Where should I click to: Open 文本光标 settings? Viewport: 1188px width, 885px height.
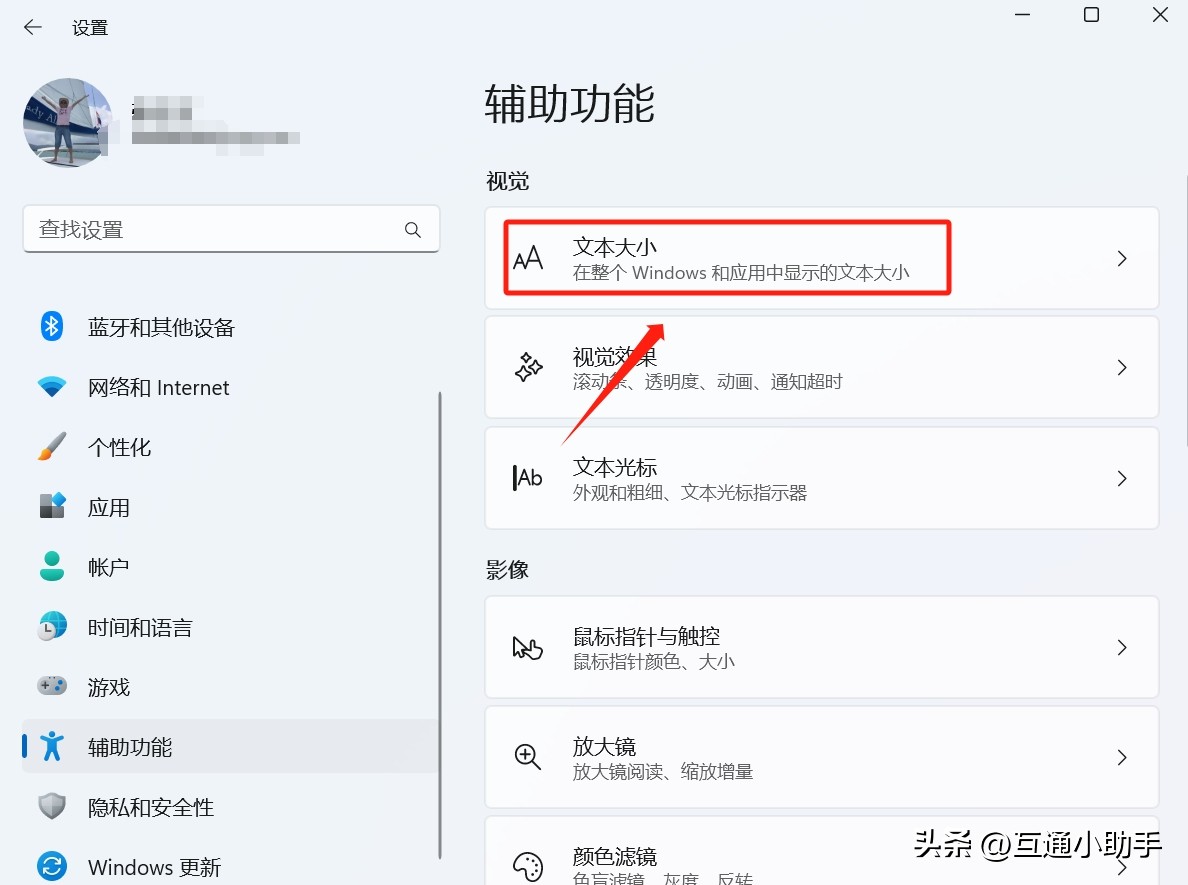pos(822,478)
